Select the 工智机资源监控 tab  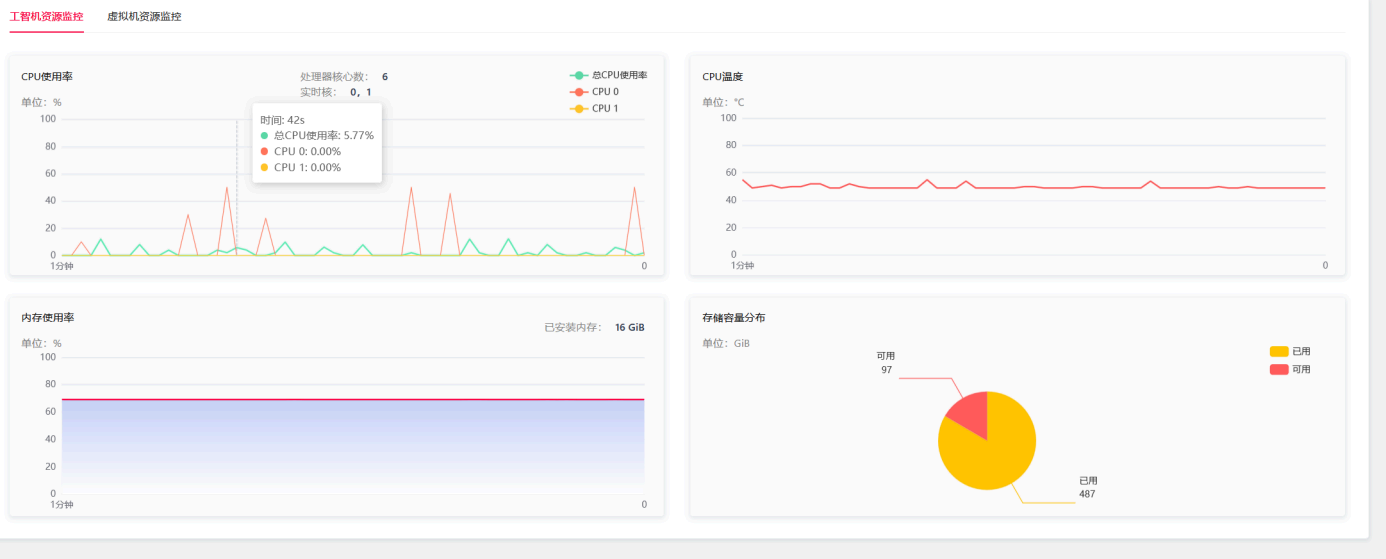tap(47, 17)
